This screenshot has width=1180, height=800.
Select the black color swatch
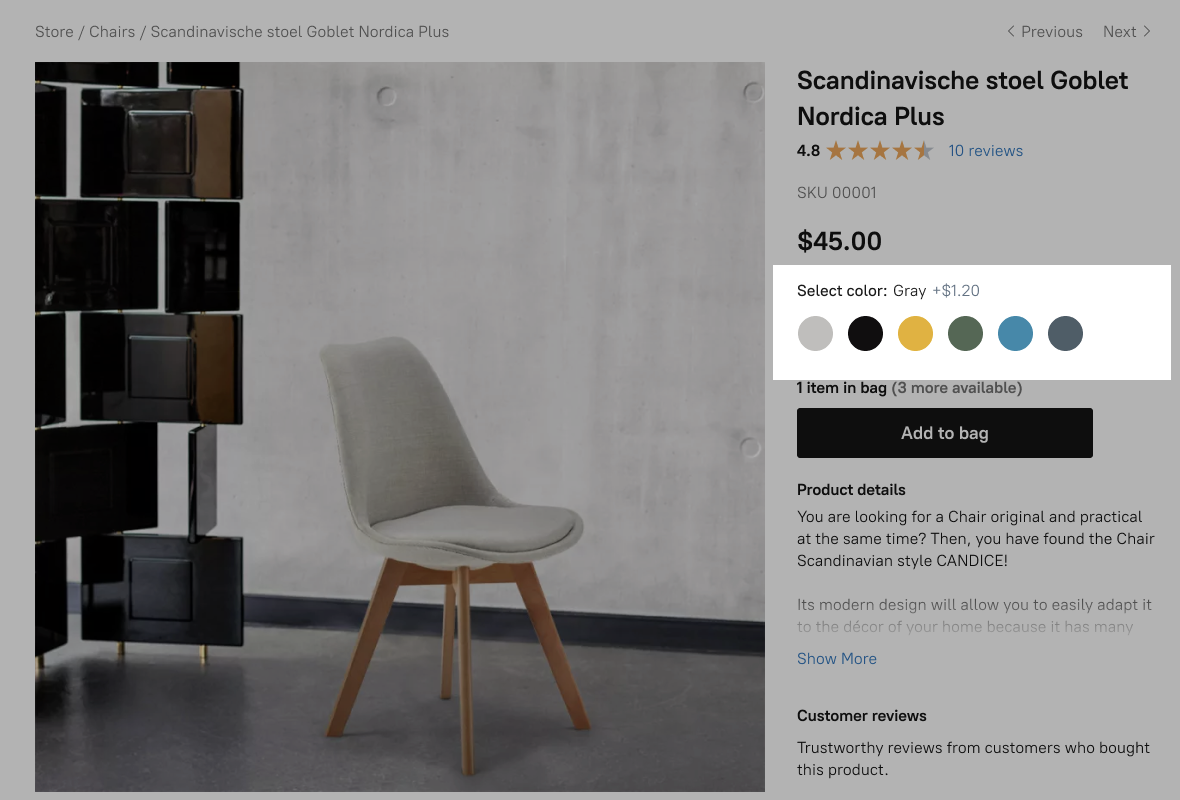pos(865,333)
